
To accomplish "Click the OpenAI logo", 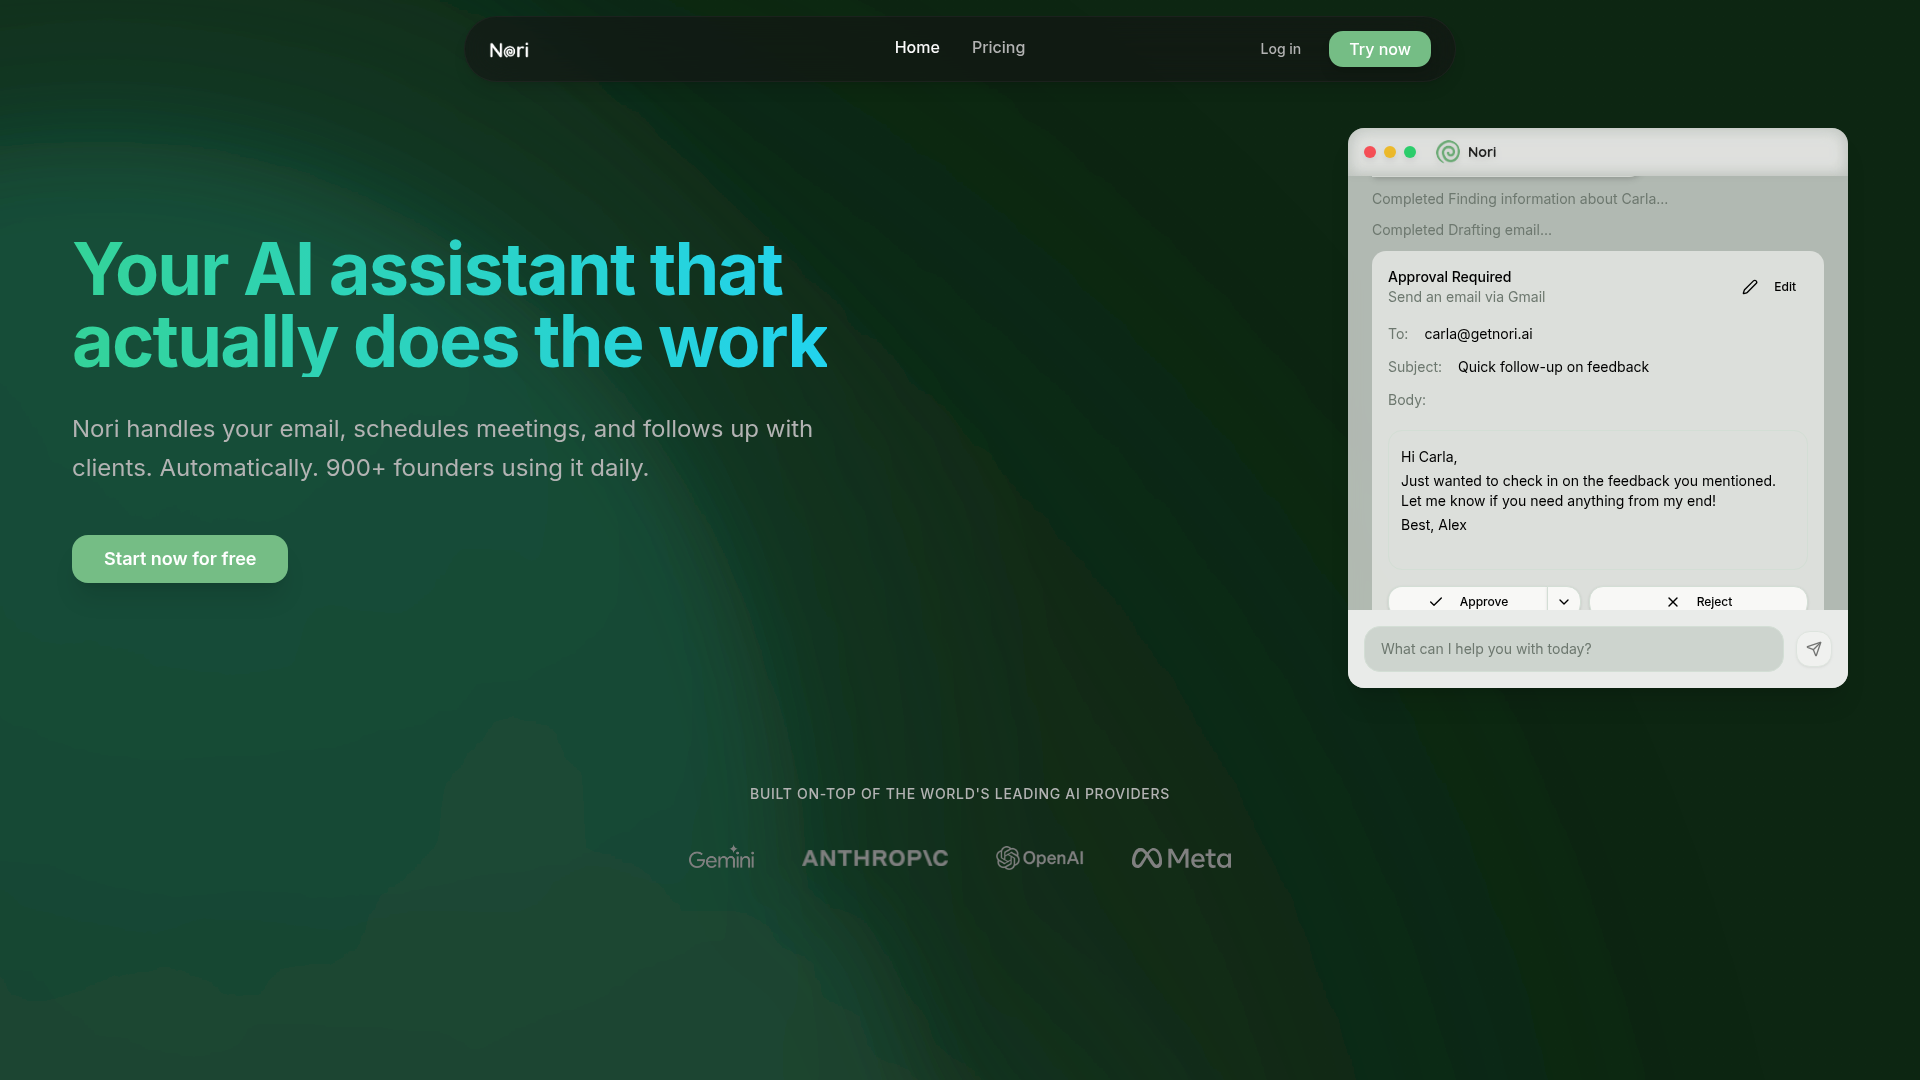I will click(1040, 858).
